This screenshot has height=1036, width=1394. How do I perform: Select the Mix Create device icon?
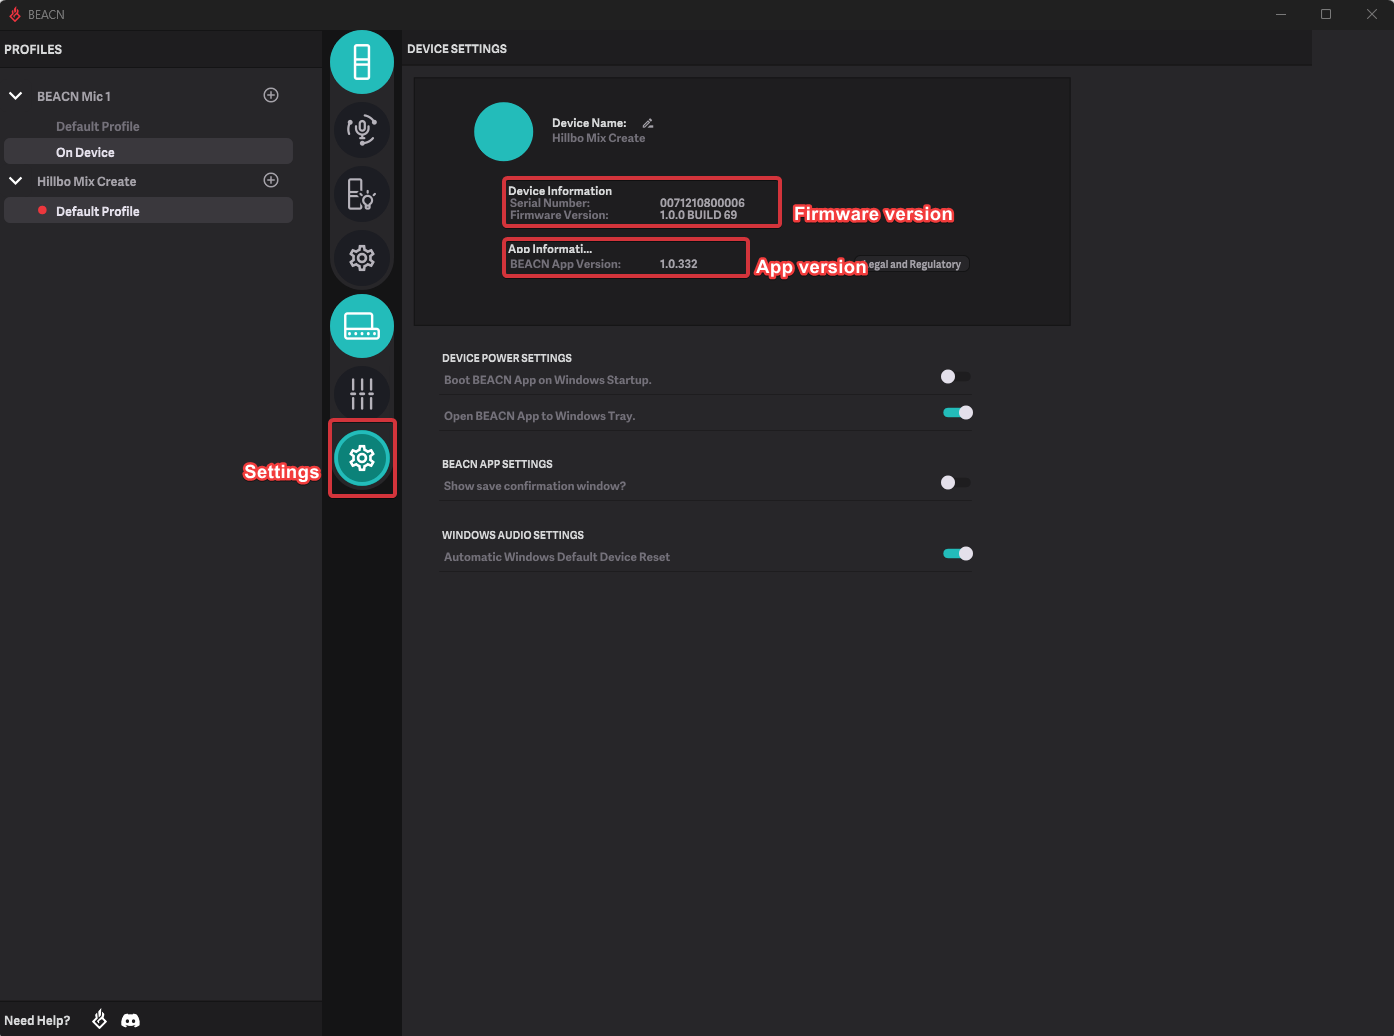tap(362, 326)
